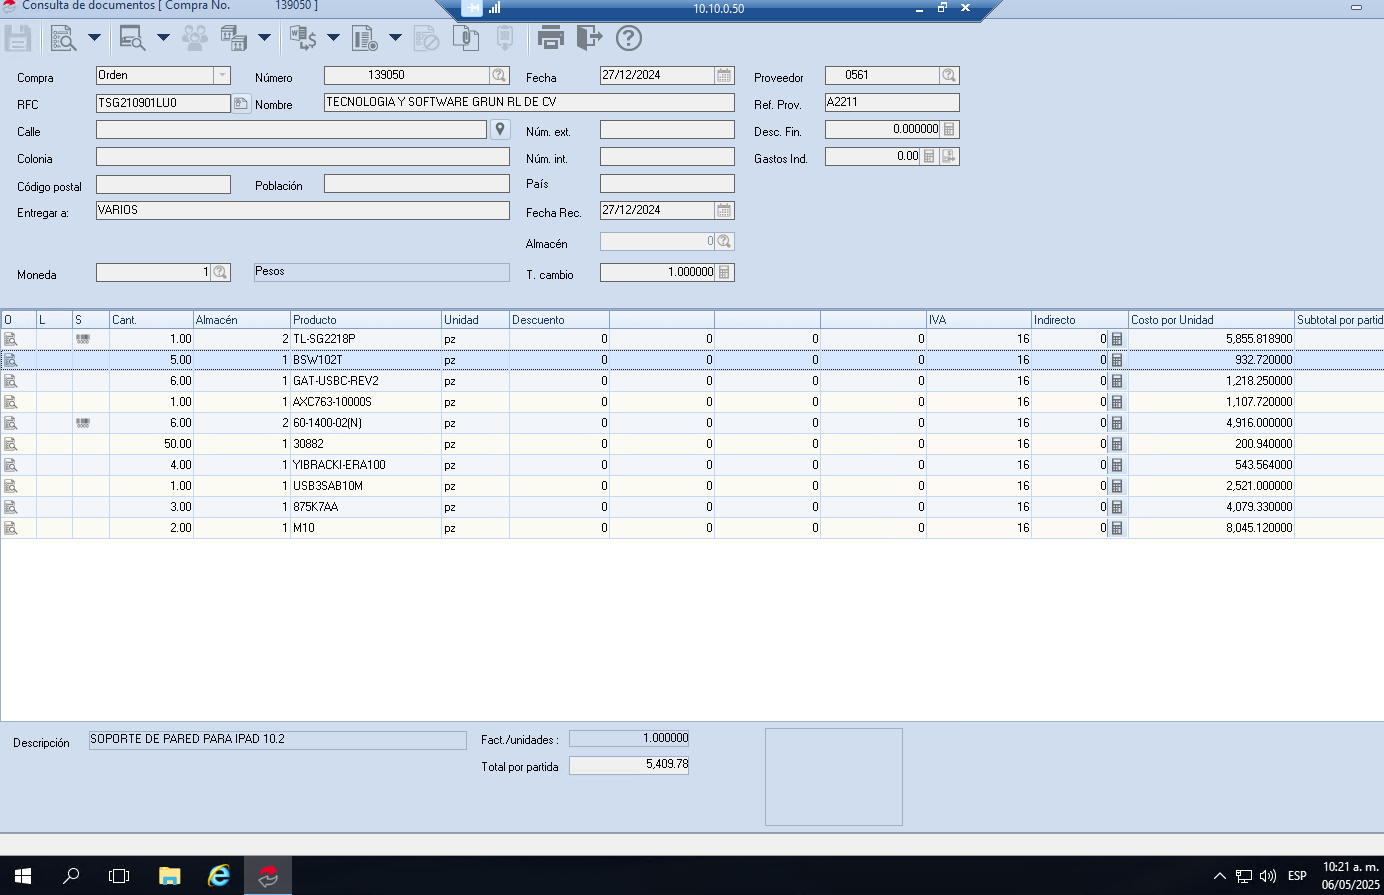Click the stacked boxes inventory icon
The height and width of the screenshot is (895, 1384).
click(x=233, y=38)
